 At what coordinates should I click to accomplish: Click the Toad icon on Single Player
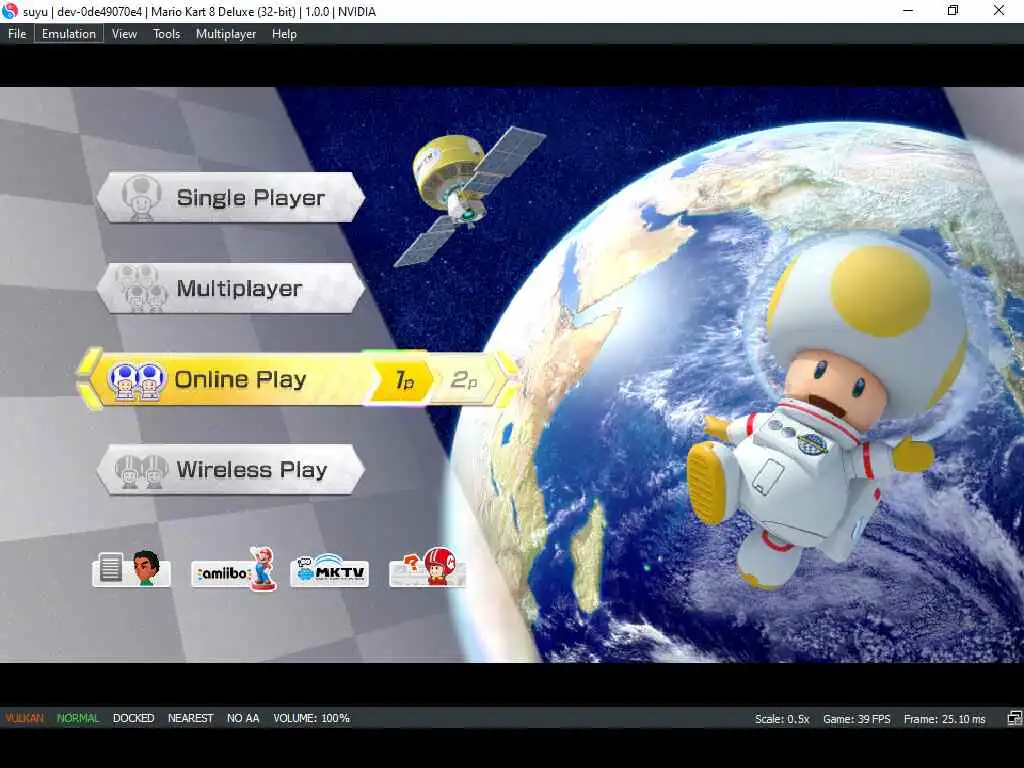pyautogui.click(x=141, y=197)
